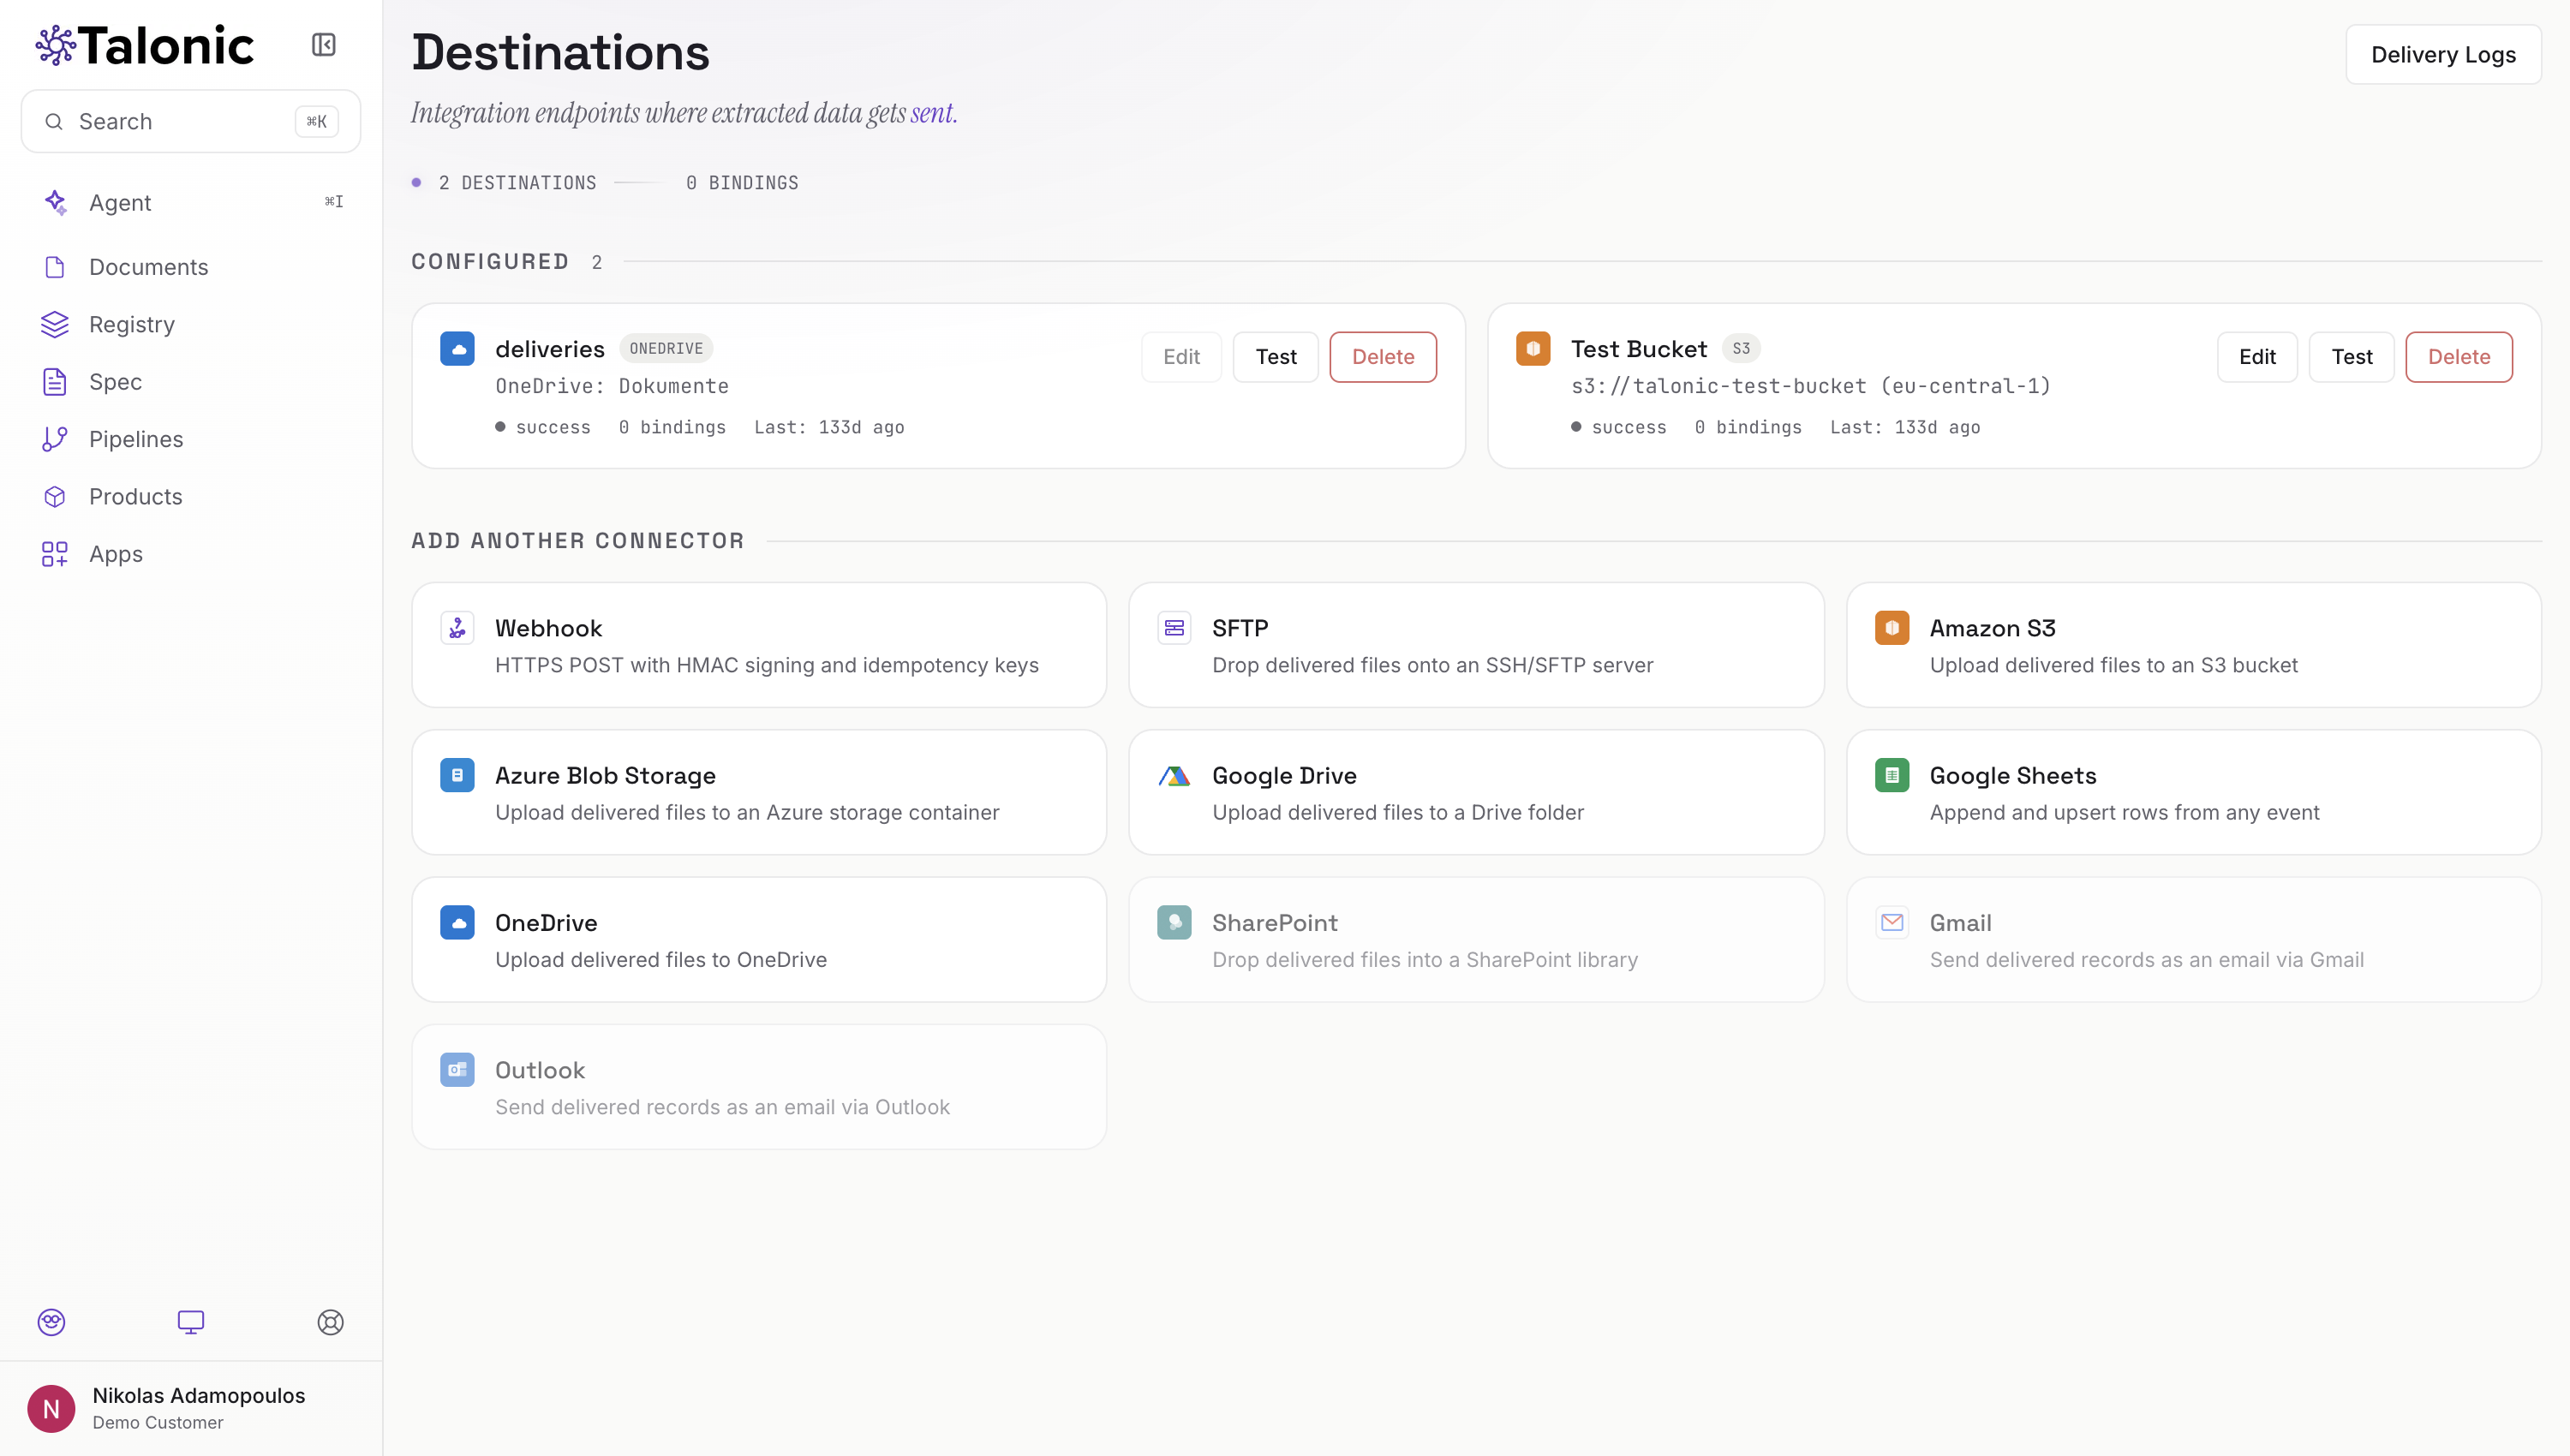Image resolution: width=2570 pixels, height=1456 pixels.
Task: Add an Amazon S3 connector
Action: pos(2193,645)
